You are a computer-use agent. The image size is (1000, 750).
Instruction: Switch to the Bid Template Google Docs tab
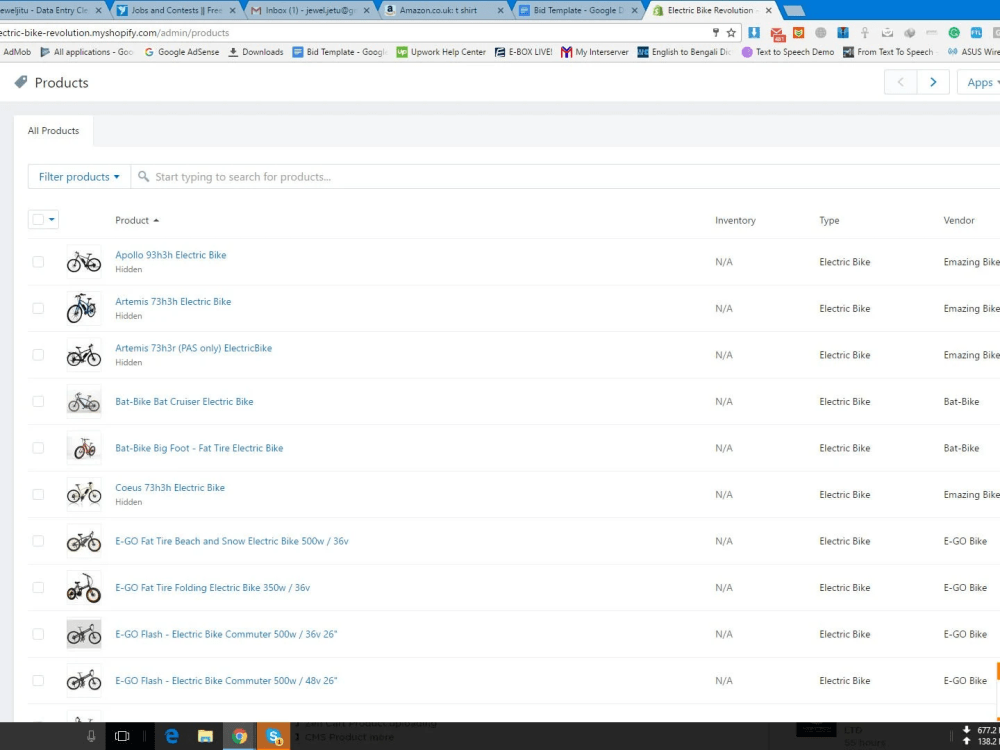tap(578, 10)
